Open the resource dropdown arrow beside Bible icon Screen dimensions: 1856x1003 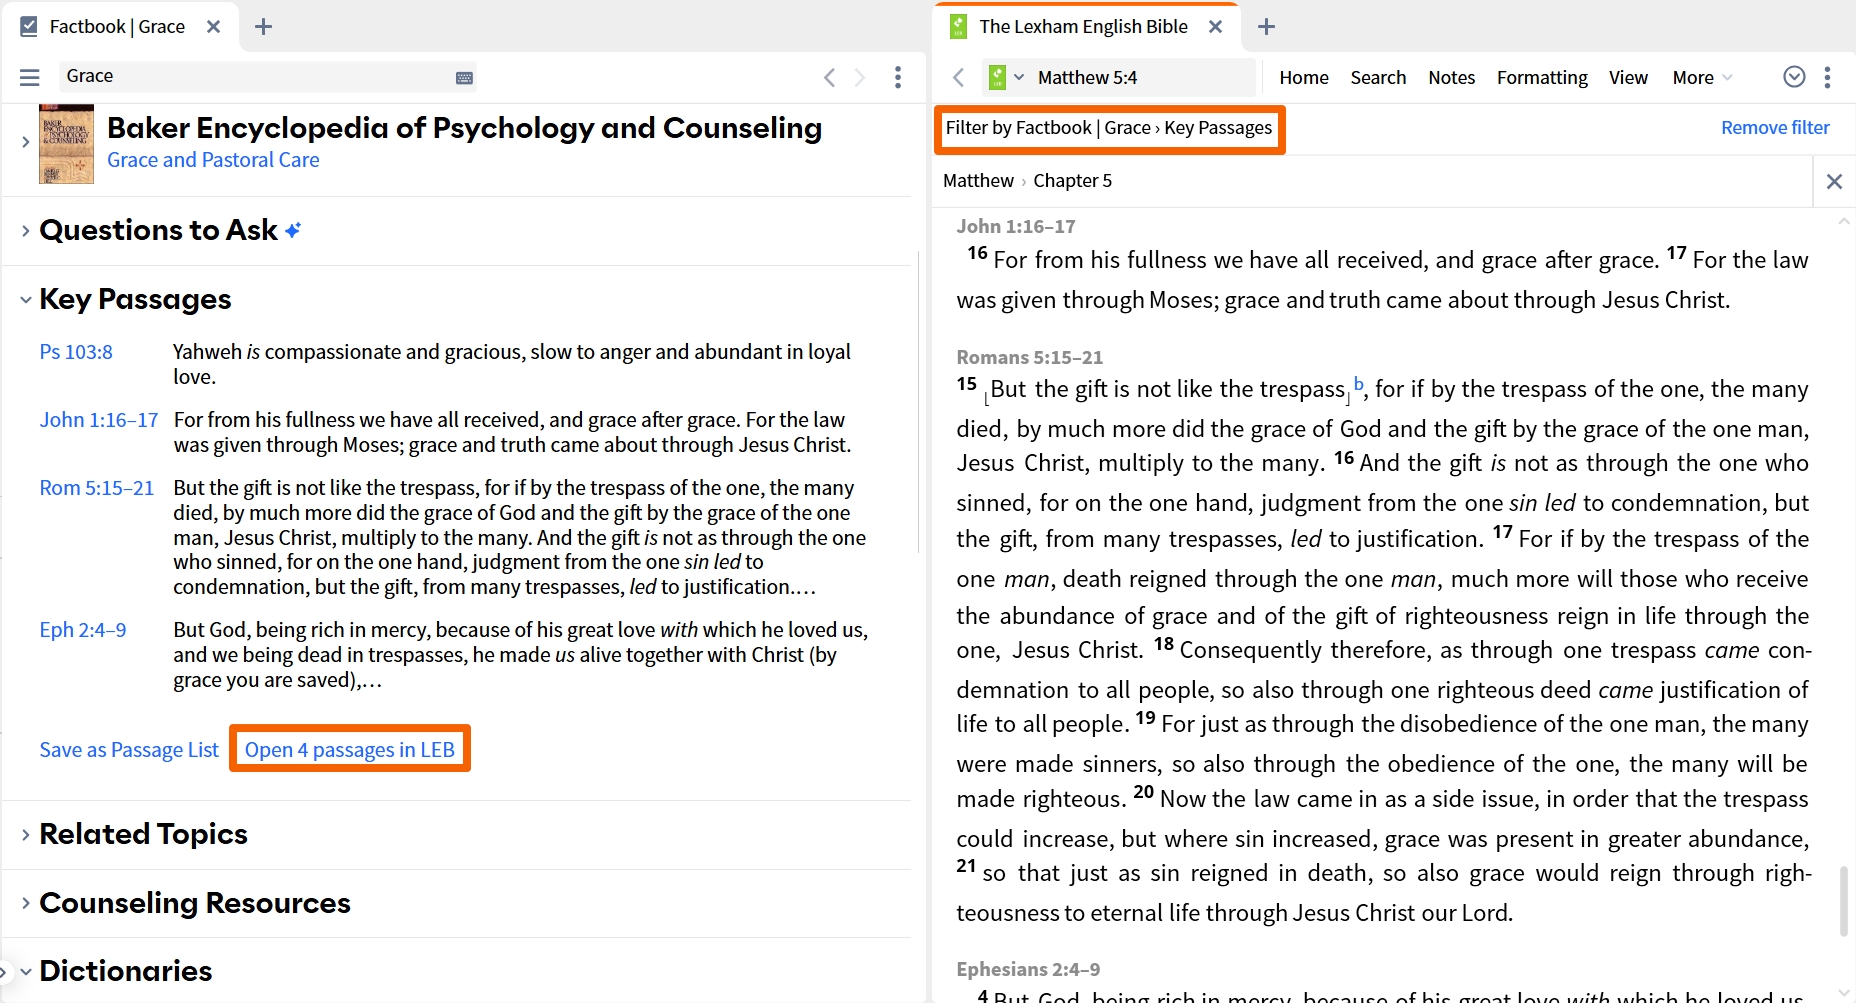pyautogui.click(x=1019, y=77)
